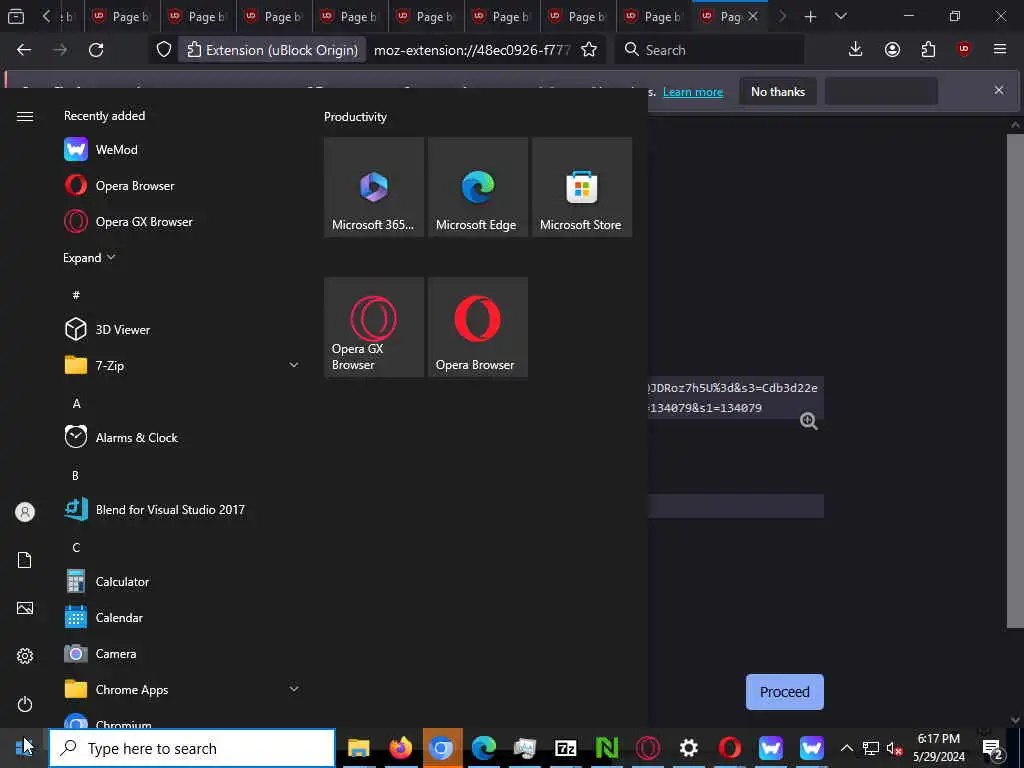
Task: Click the magnifier zoom icon beside URL text
Action: [x=808, y=421]
